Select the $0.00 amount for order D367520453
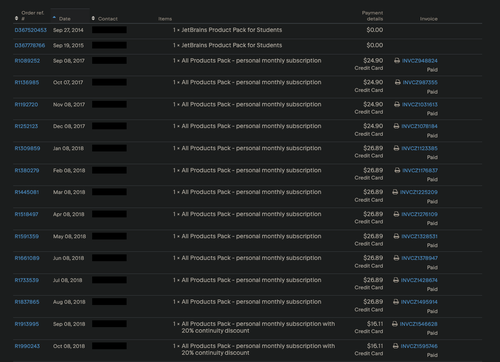500x362 pixels. pyautogui.click(x=375, y=30)
